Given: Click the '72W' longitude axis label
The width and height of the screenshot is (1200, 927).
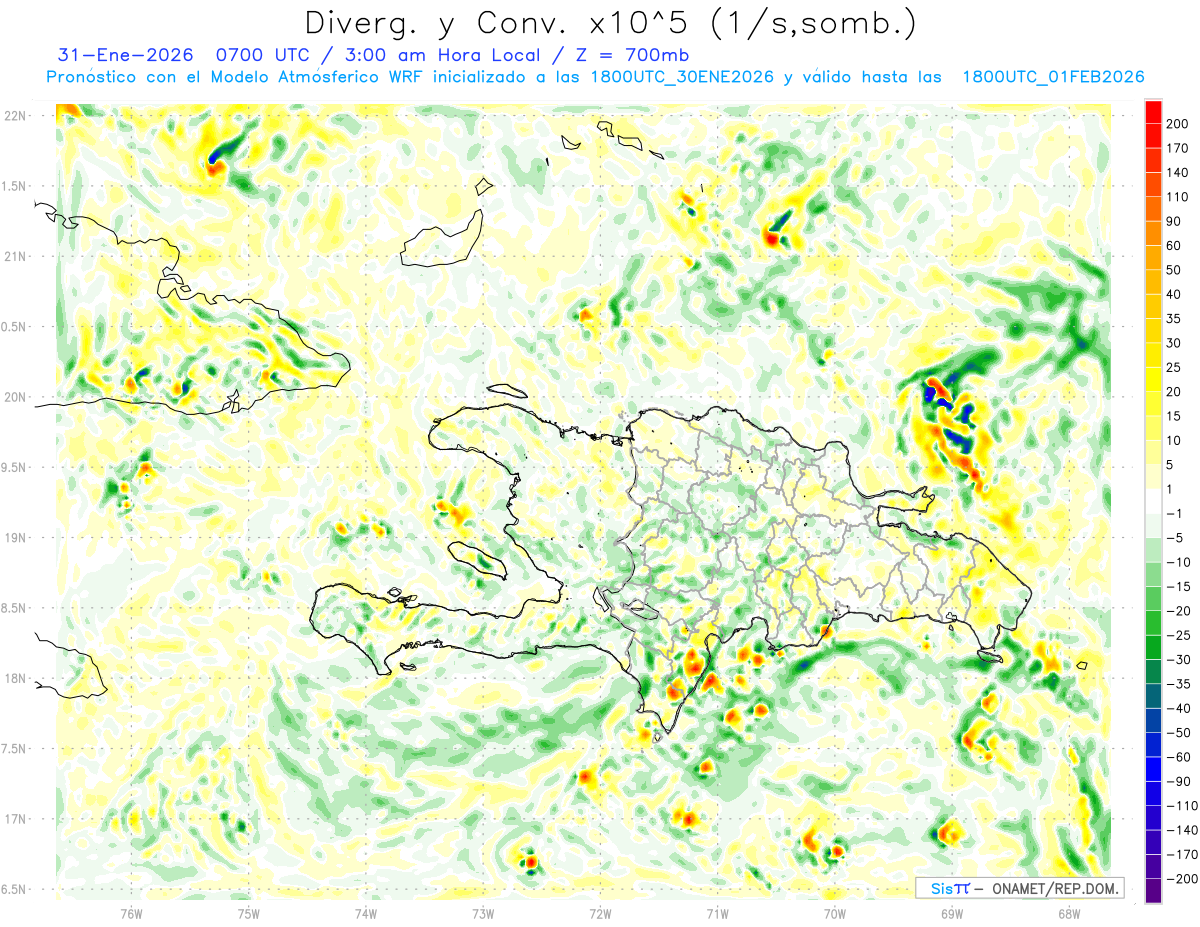Looking at the screenshot, I should click(x=600, y=913).
